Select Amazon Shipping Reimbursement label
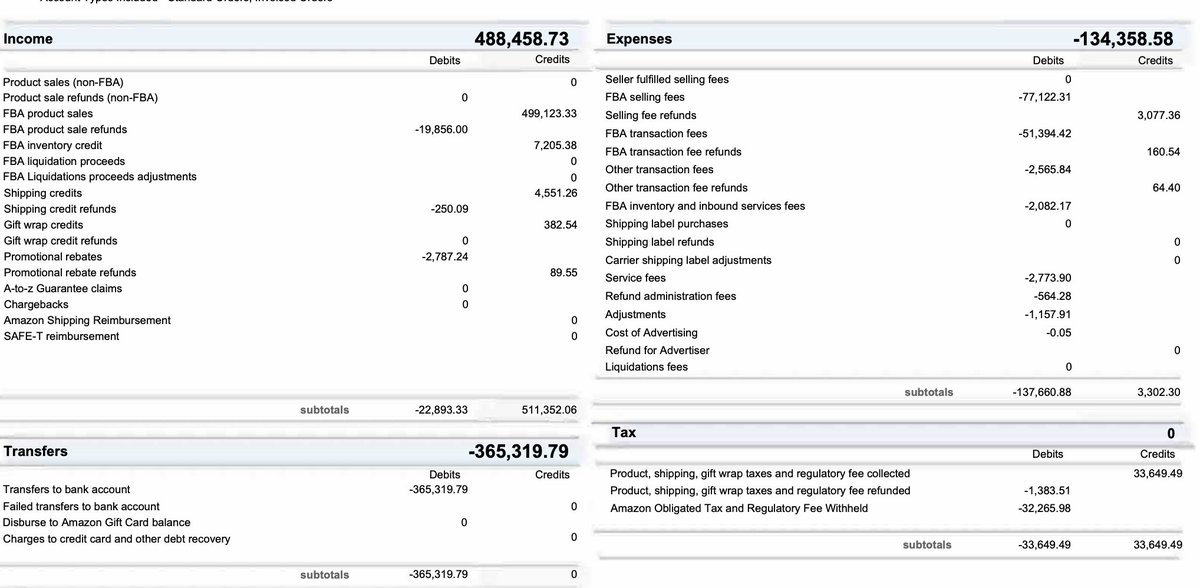This screenshot has height=588, width=1200. [87, 320]
